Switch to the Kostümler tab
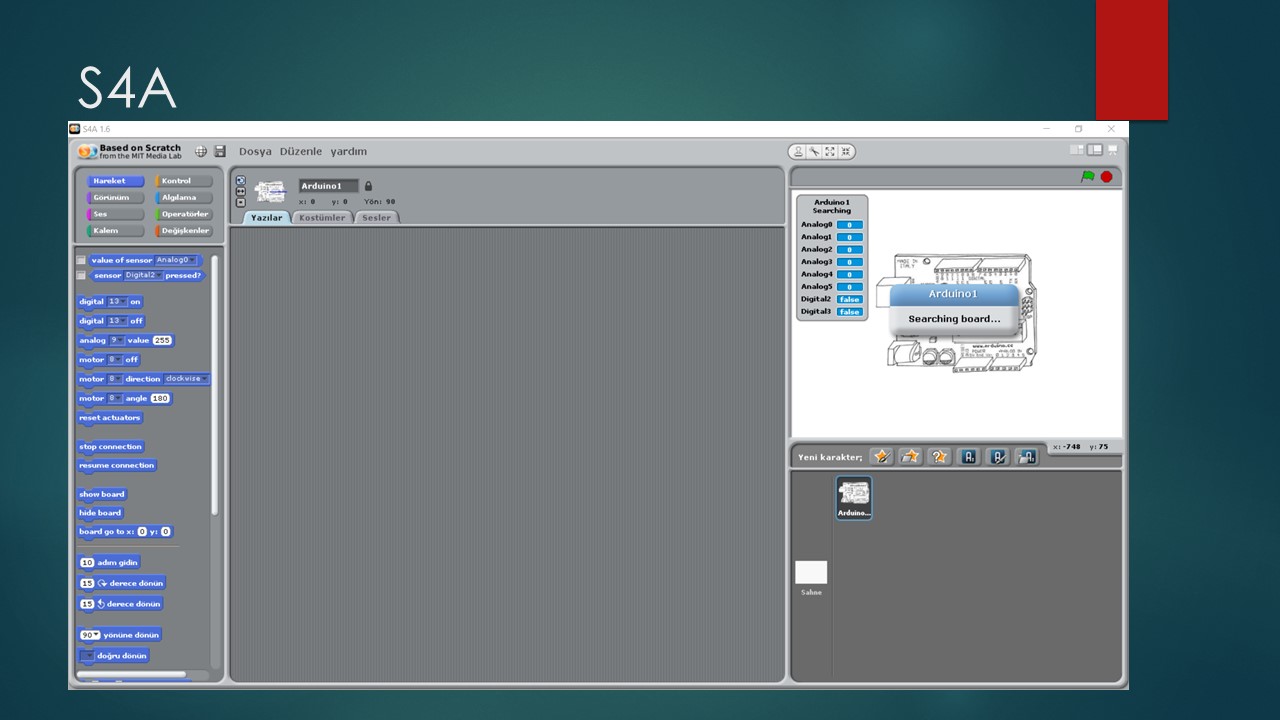1280x720 pixels. coord(323,217)
